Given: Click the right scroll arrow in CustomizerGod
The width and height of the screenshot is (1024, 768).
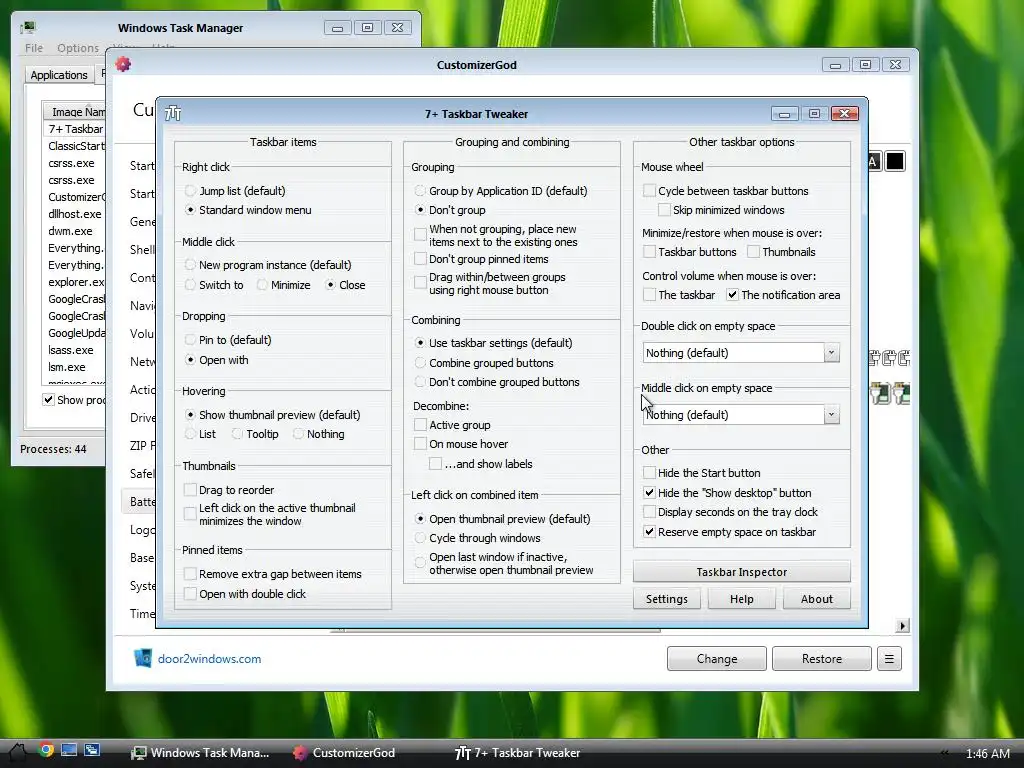Looking at the screenshot, I should 902,626.
